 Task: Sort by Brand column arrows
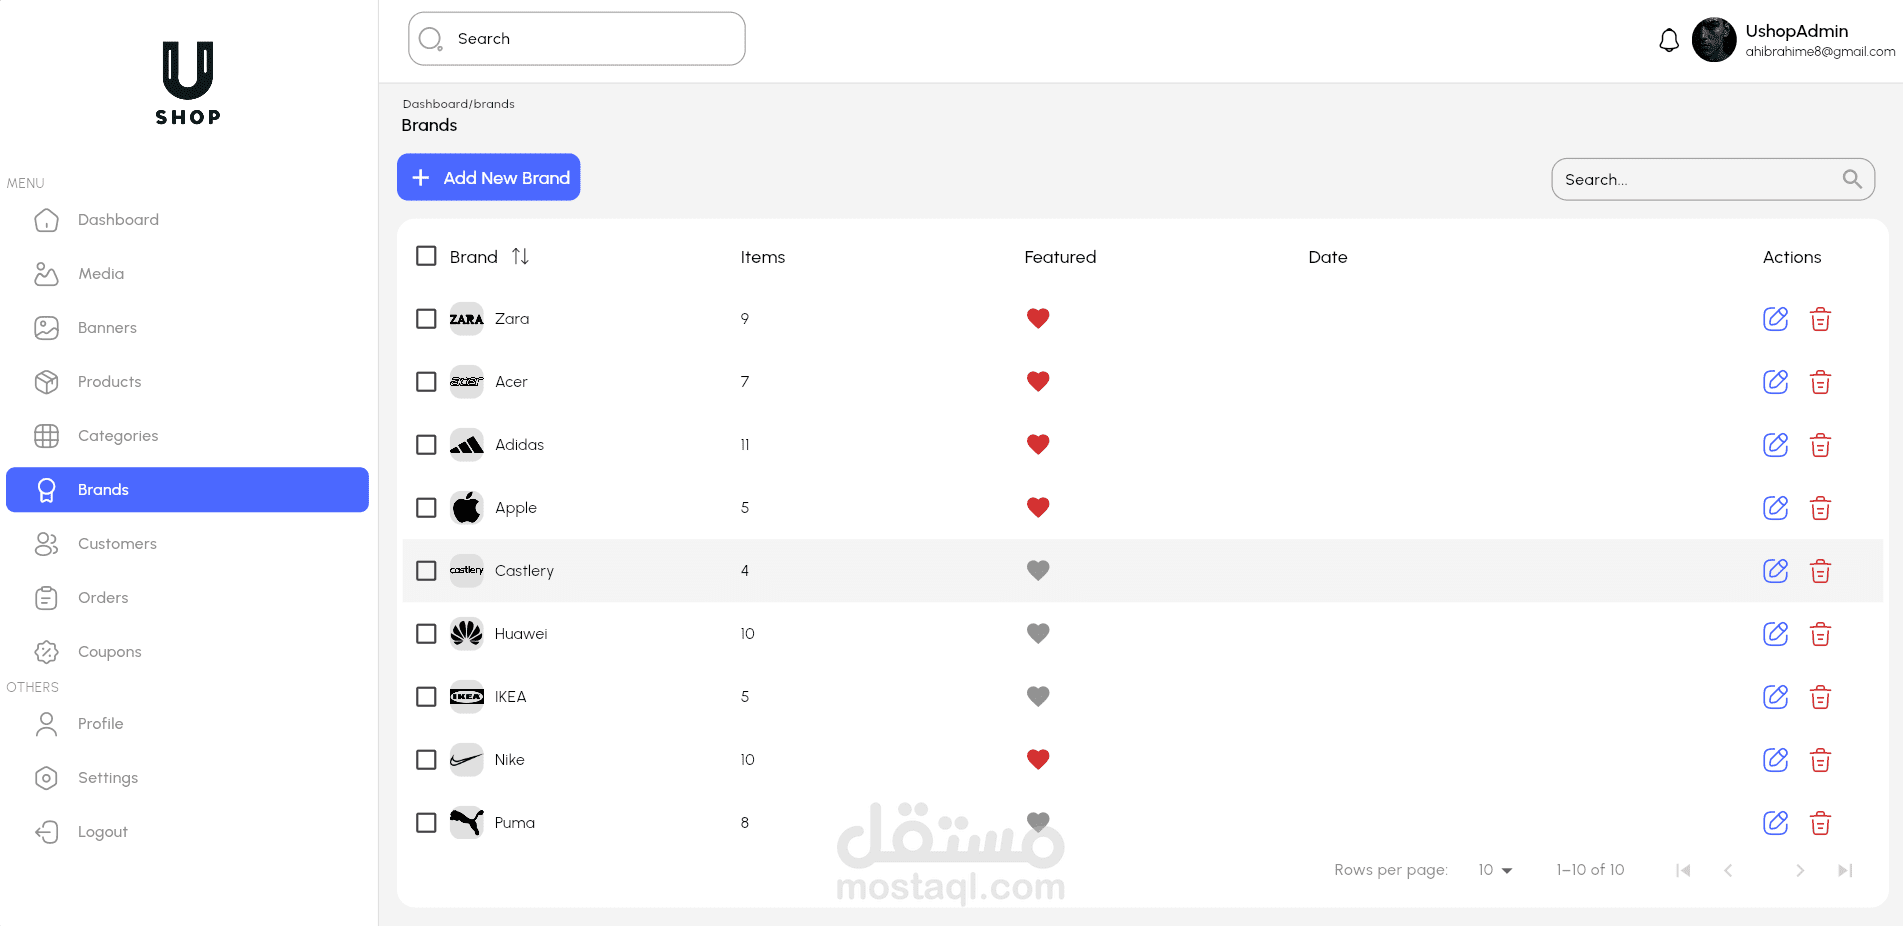[x=520, y=257]
